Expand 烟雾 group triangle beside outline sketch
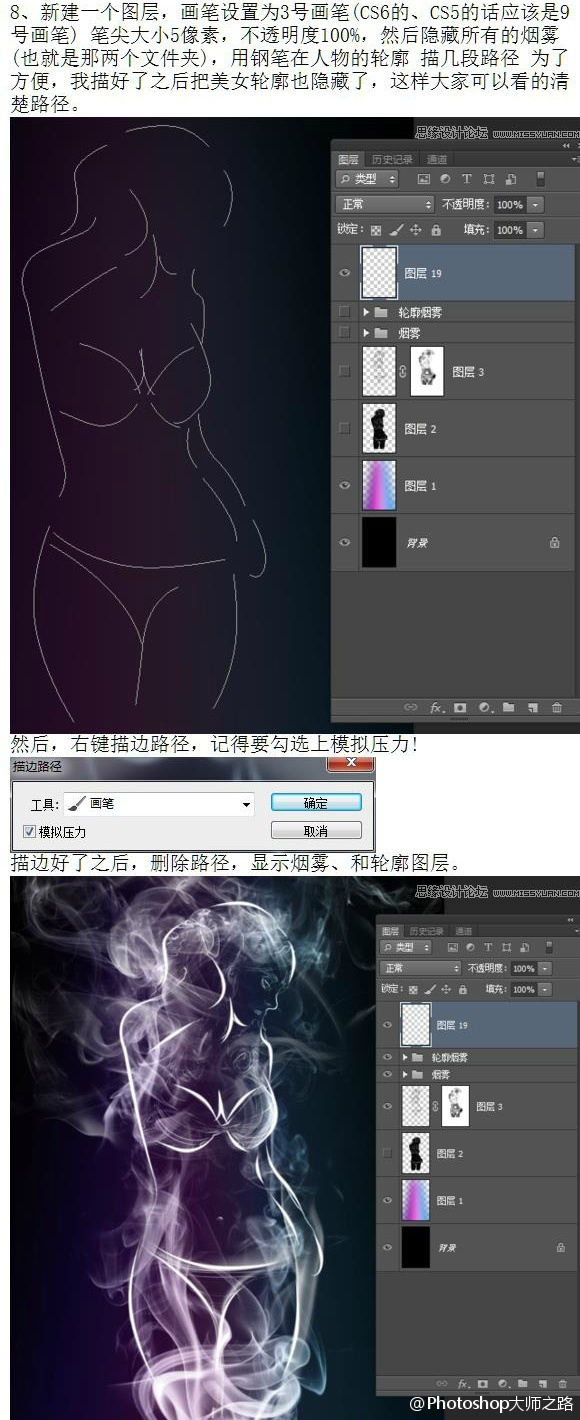The width and height of the screenshot is (580, 1420). pyautogui.click(x=366, y=332)
